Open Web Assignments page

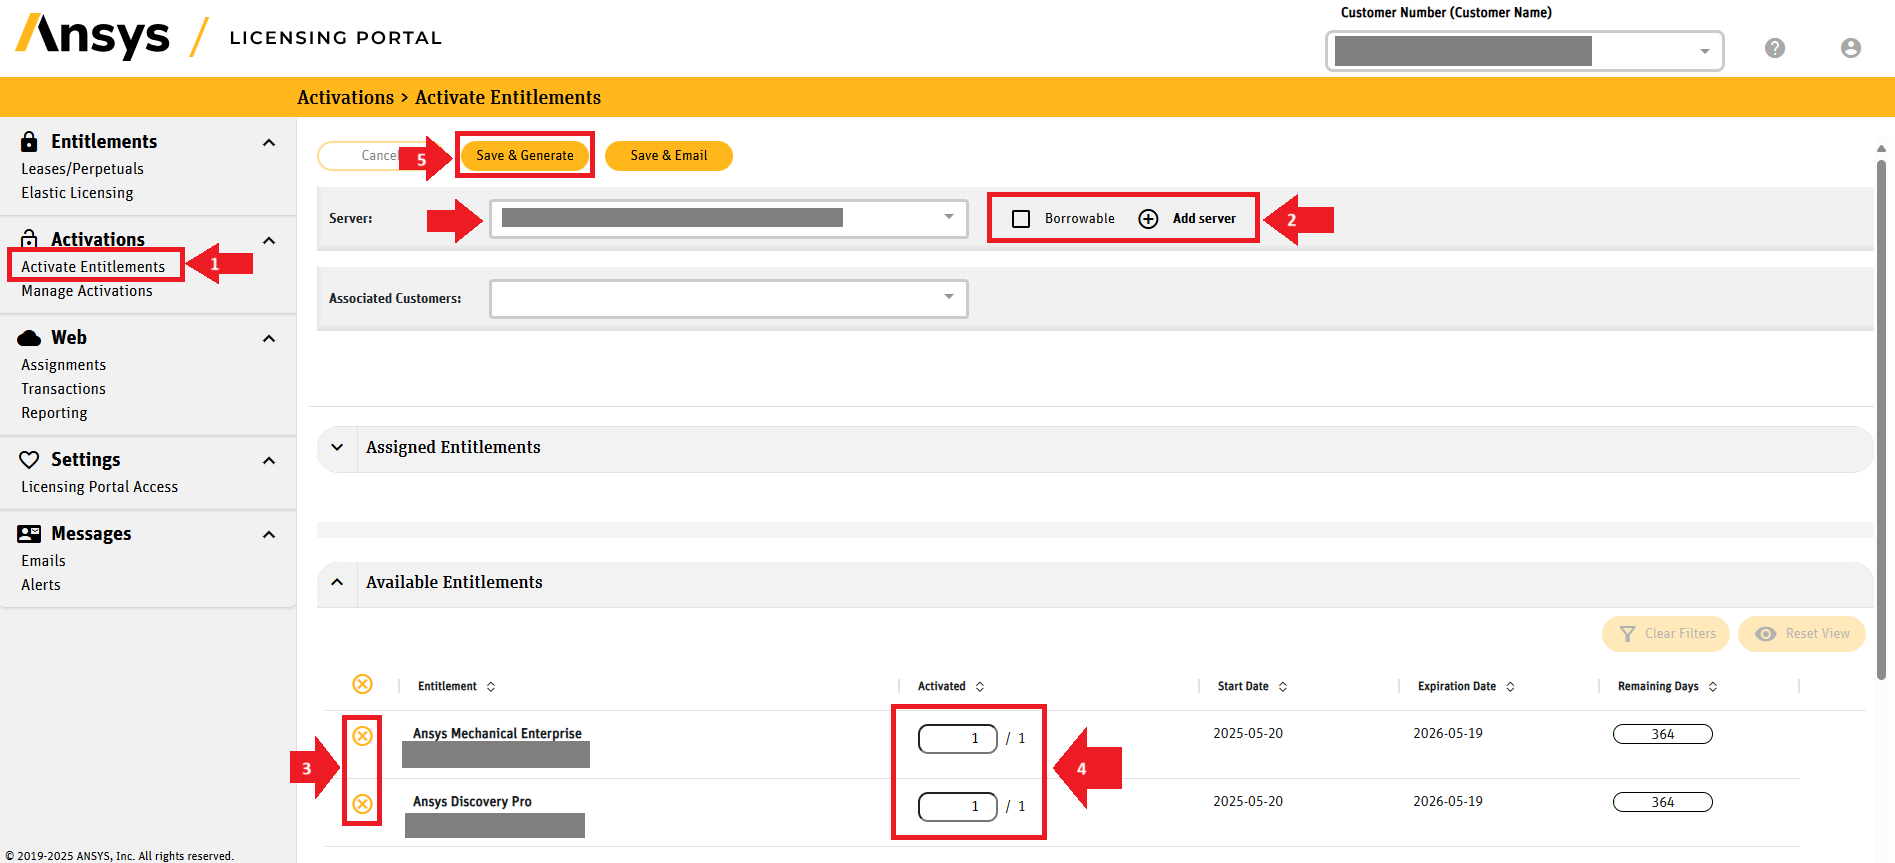[x=63, y=365]
